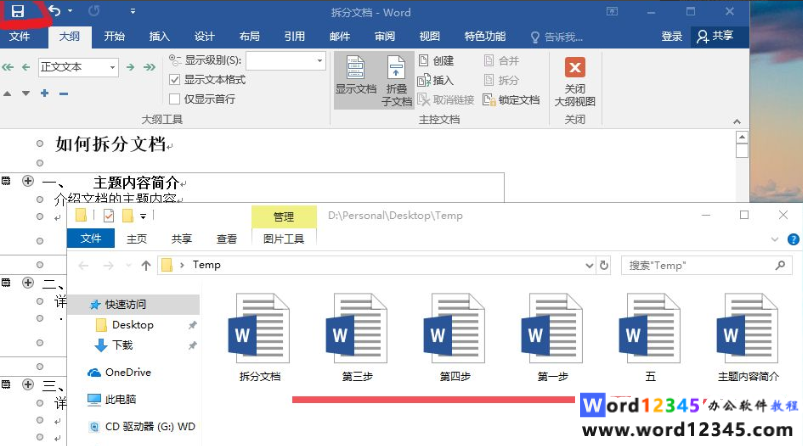Toggle the 显示文本格式 checkbox
Viewport: 803px width, 446px height.
click(175, 80)
